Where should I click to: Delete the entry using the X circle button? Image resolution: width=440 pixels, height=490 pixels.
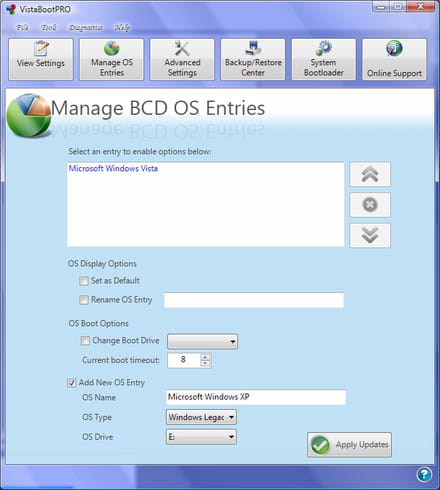[370, 205]
